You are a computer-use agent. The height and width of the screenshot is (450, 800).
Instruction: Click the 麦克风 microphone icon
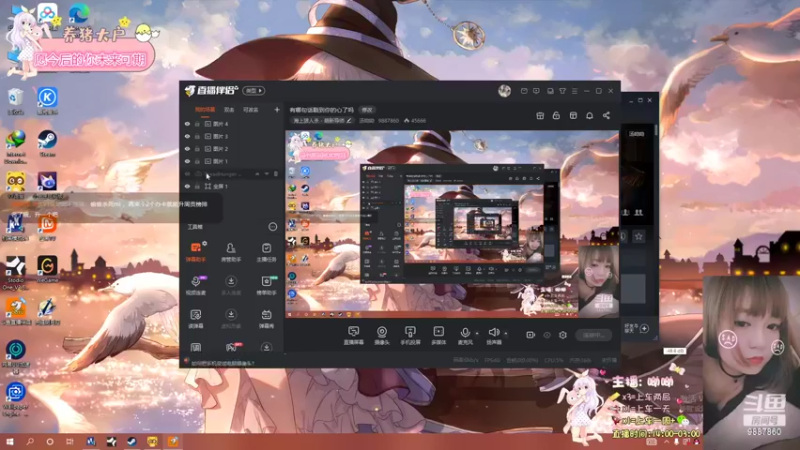click(x=464, y=334)
